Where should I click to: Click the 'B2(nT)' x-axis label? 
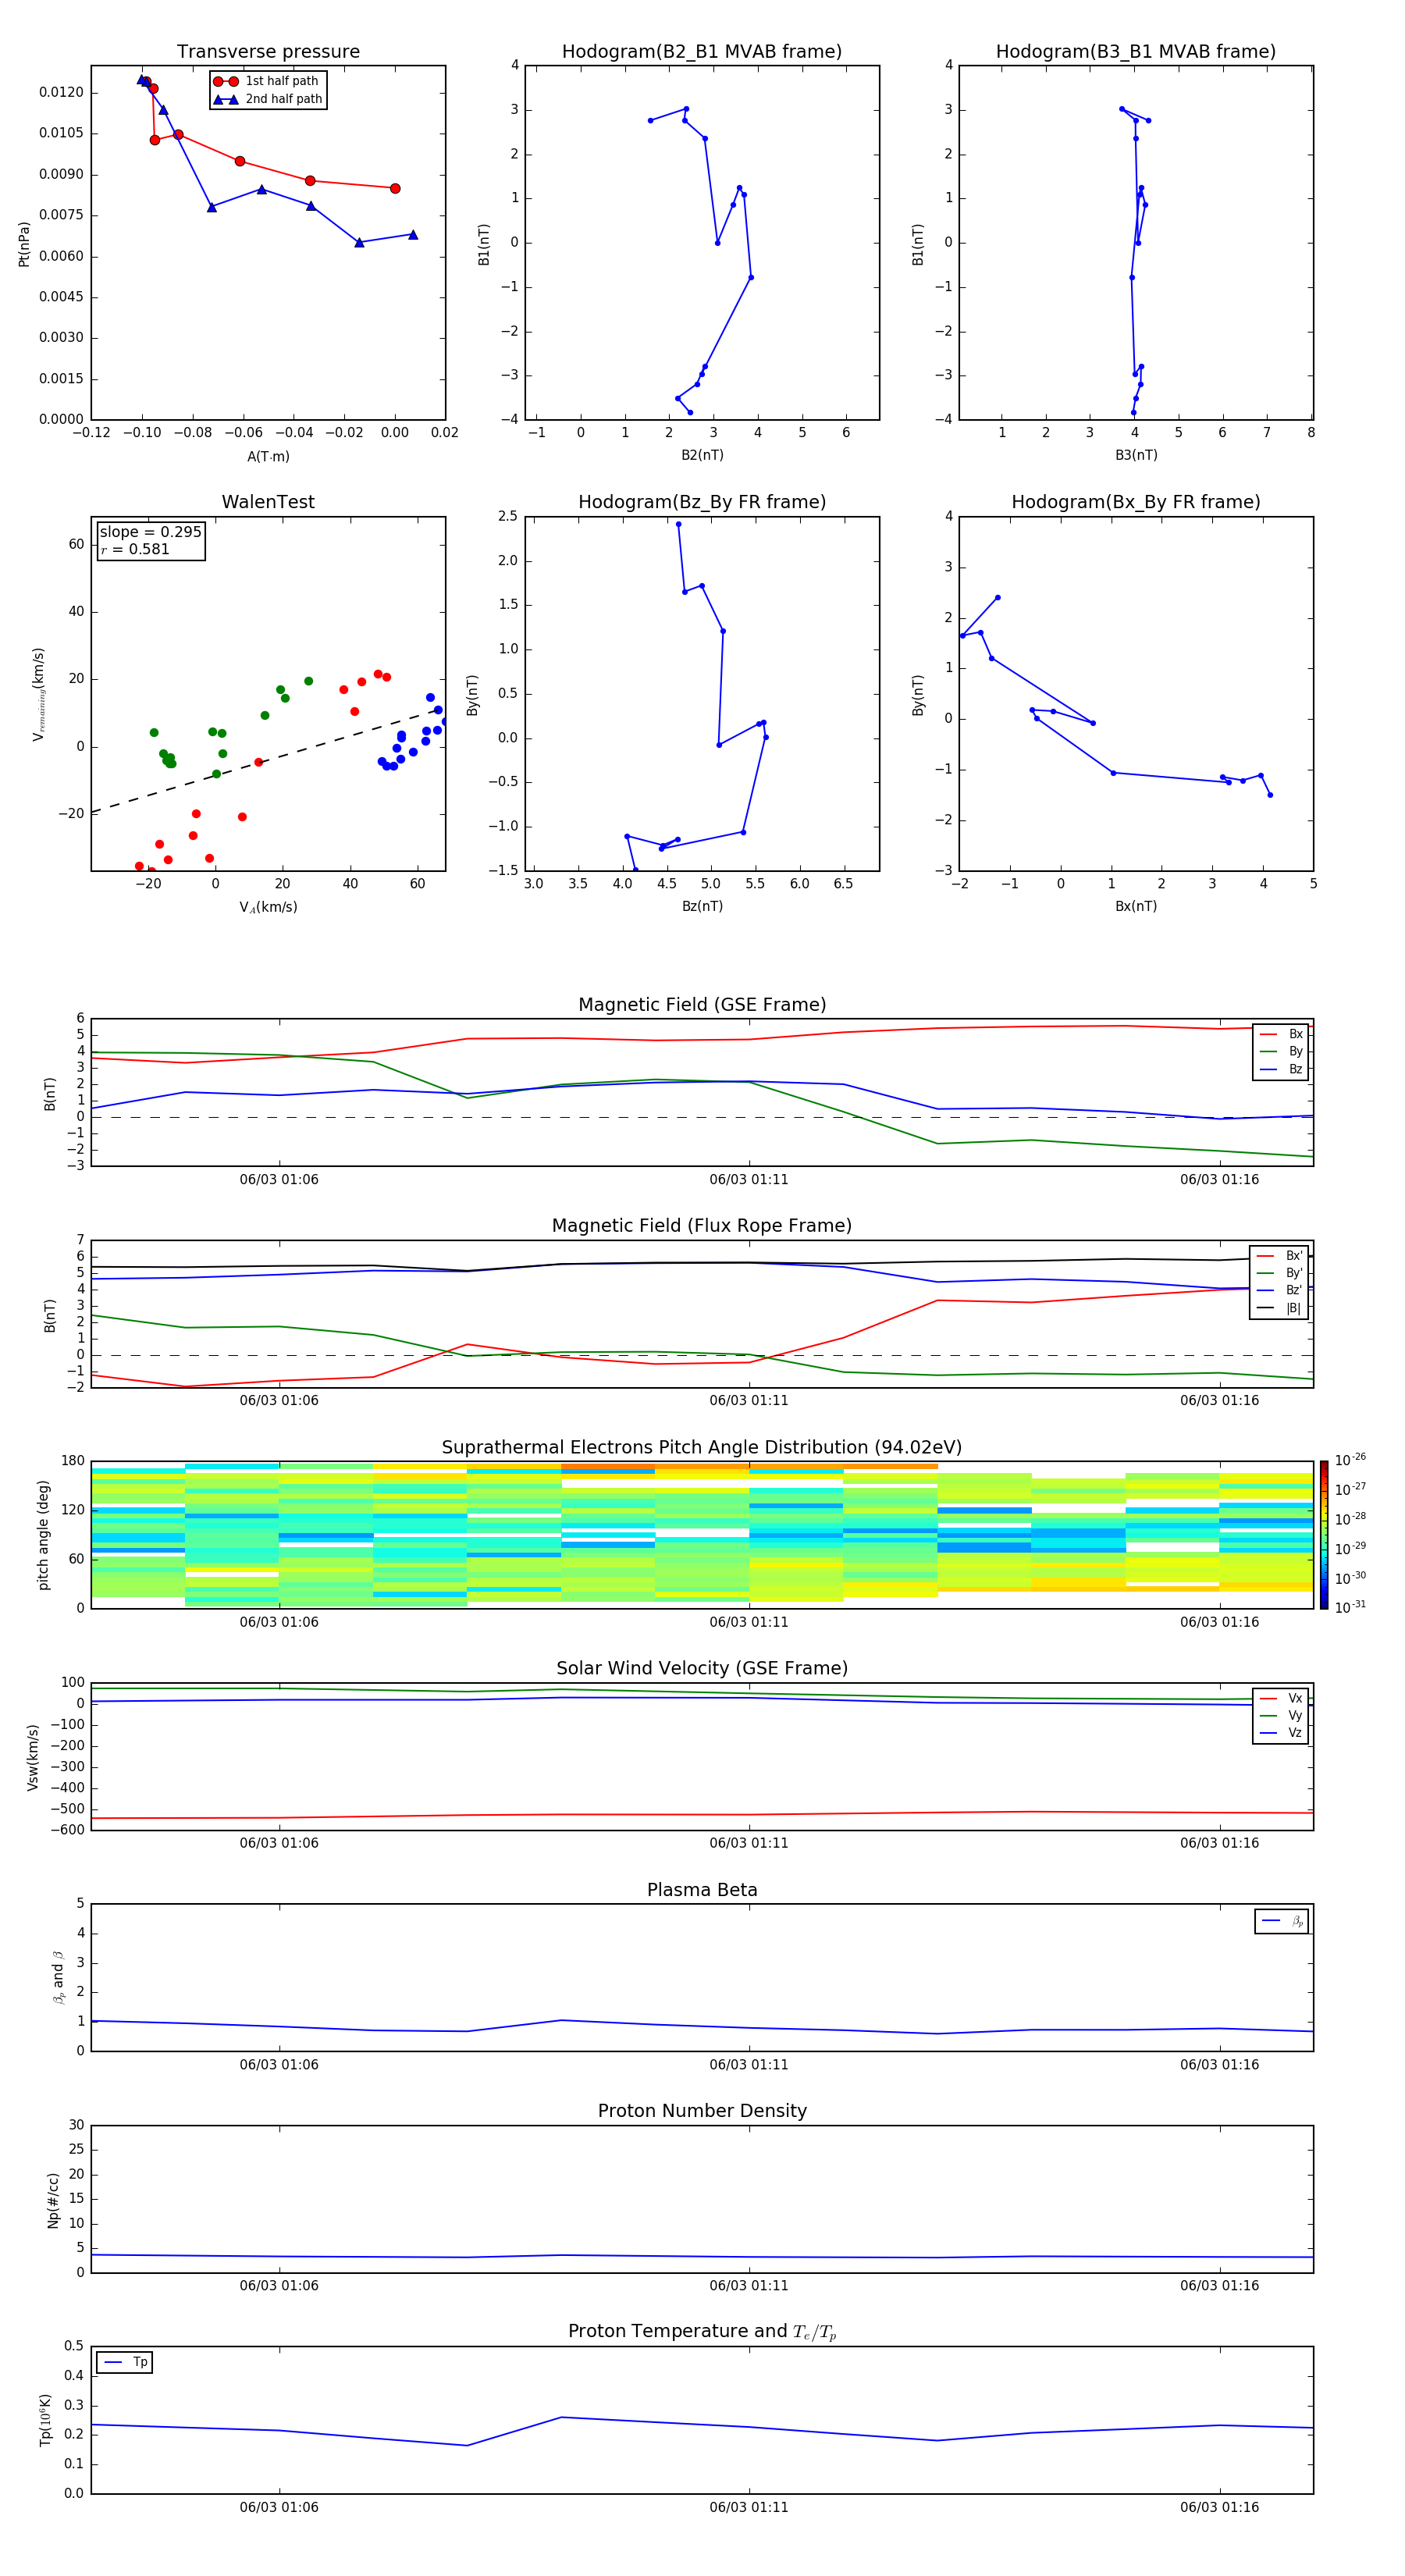point(702,455)
